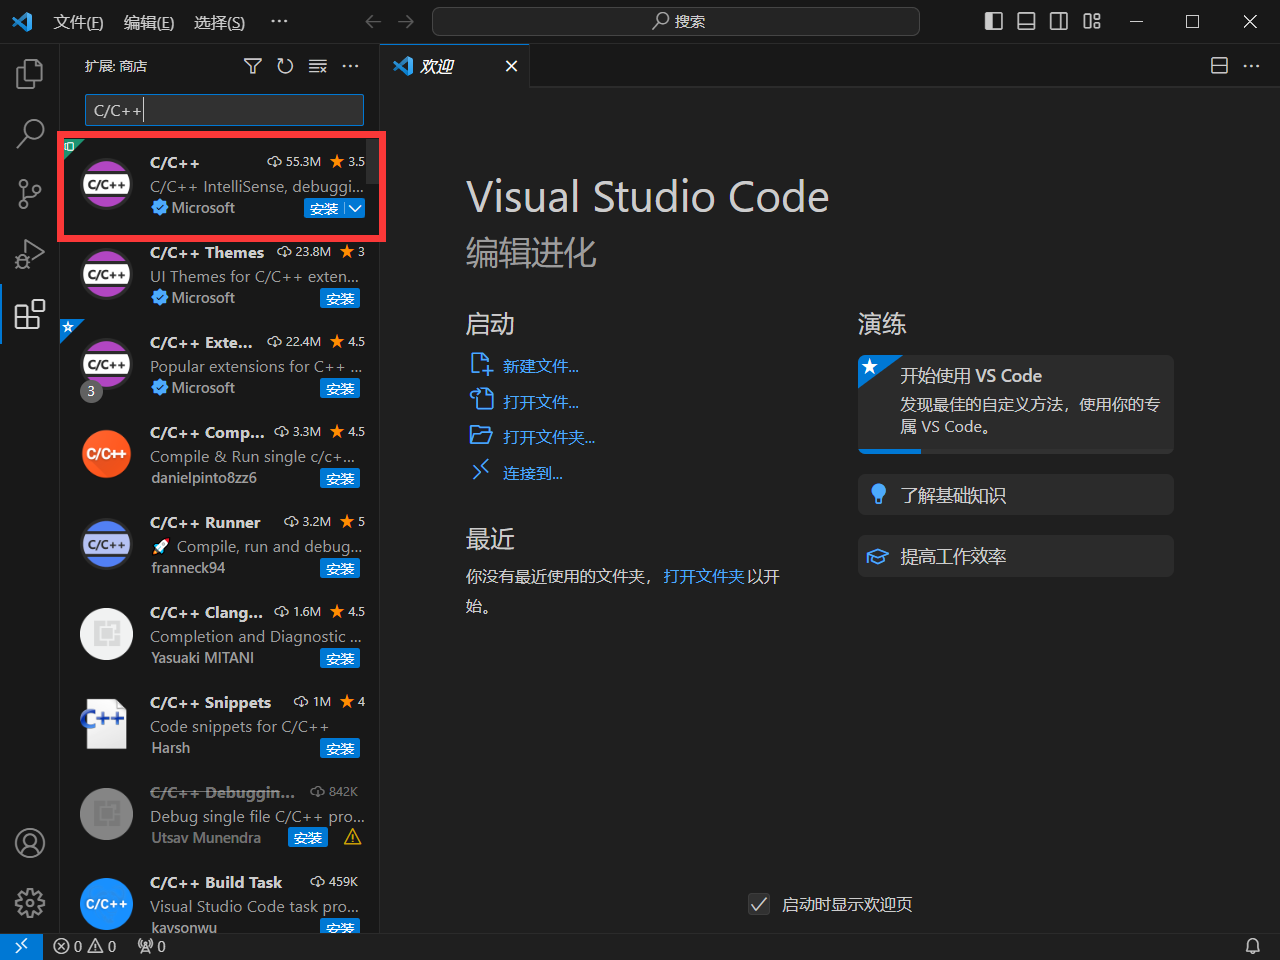Click C/C++ Compile Run orange icon
Viewport: 1280px width, 960px height.
106,454
